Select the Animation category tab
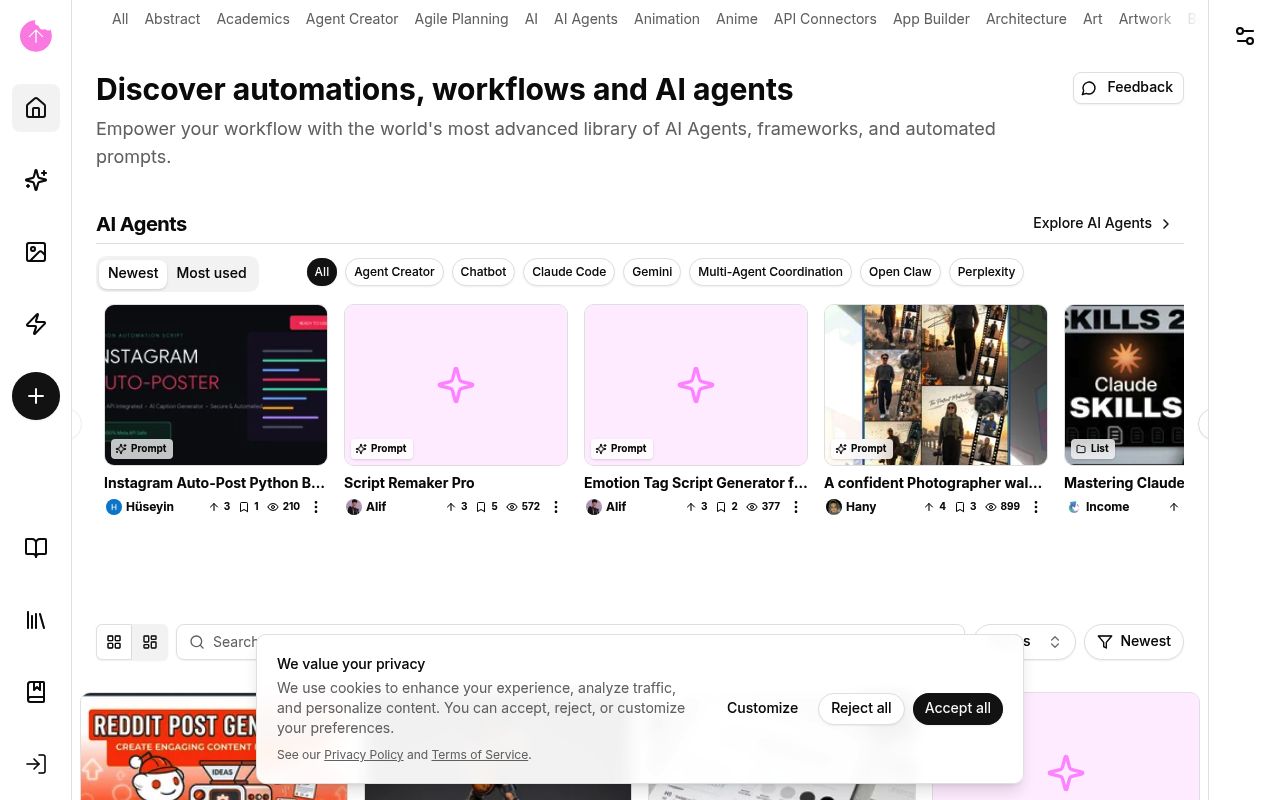 coord(667,19)
